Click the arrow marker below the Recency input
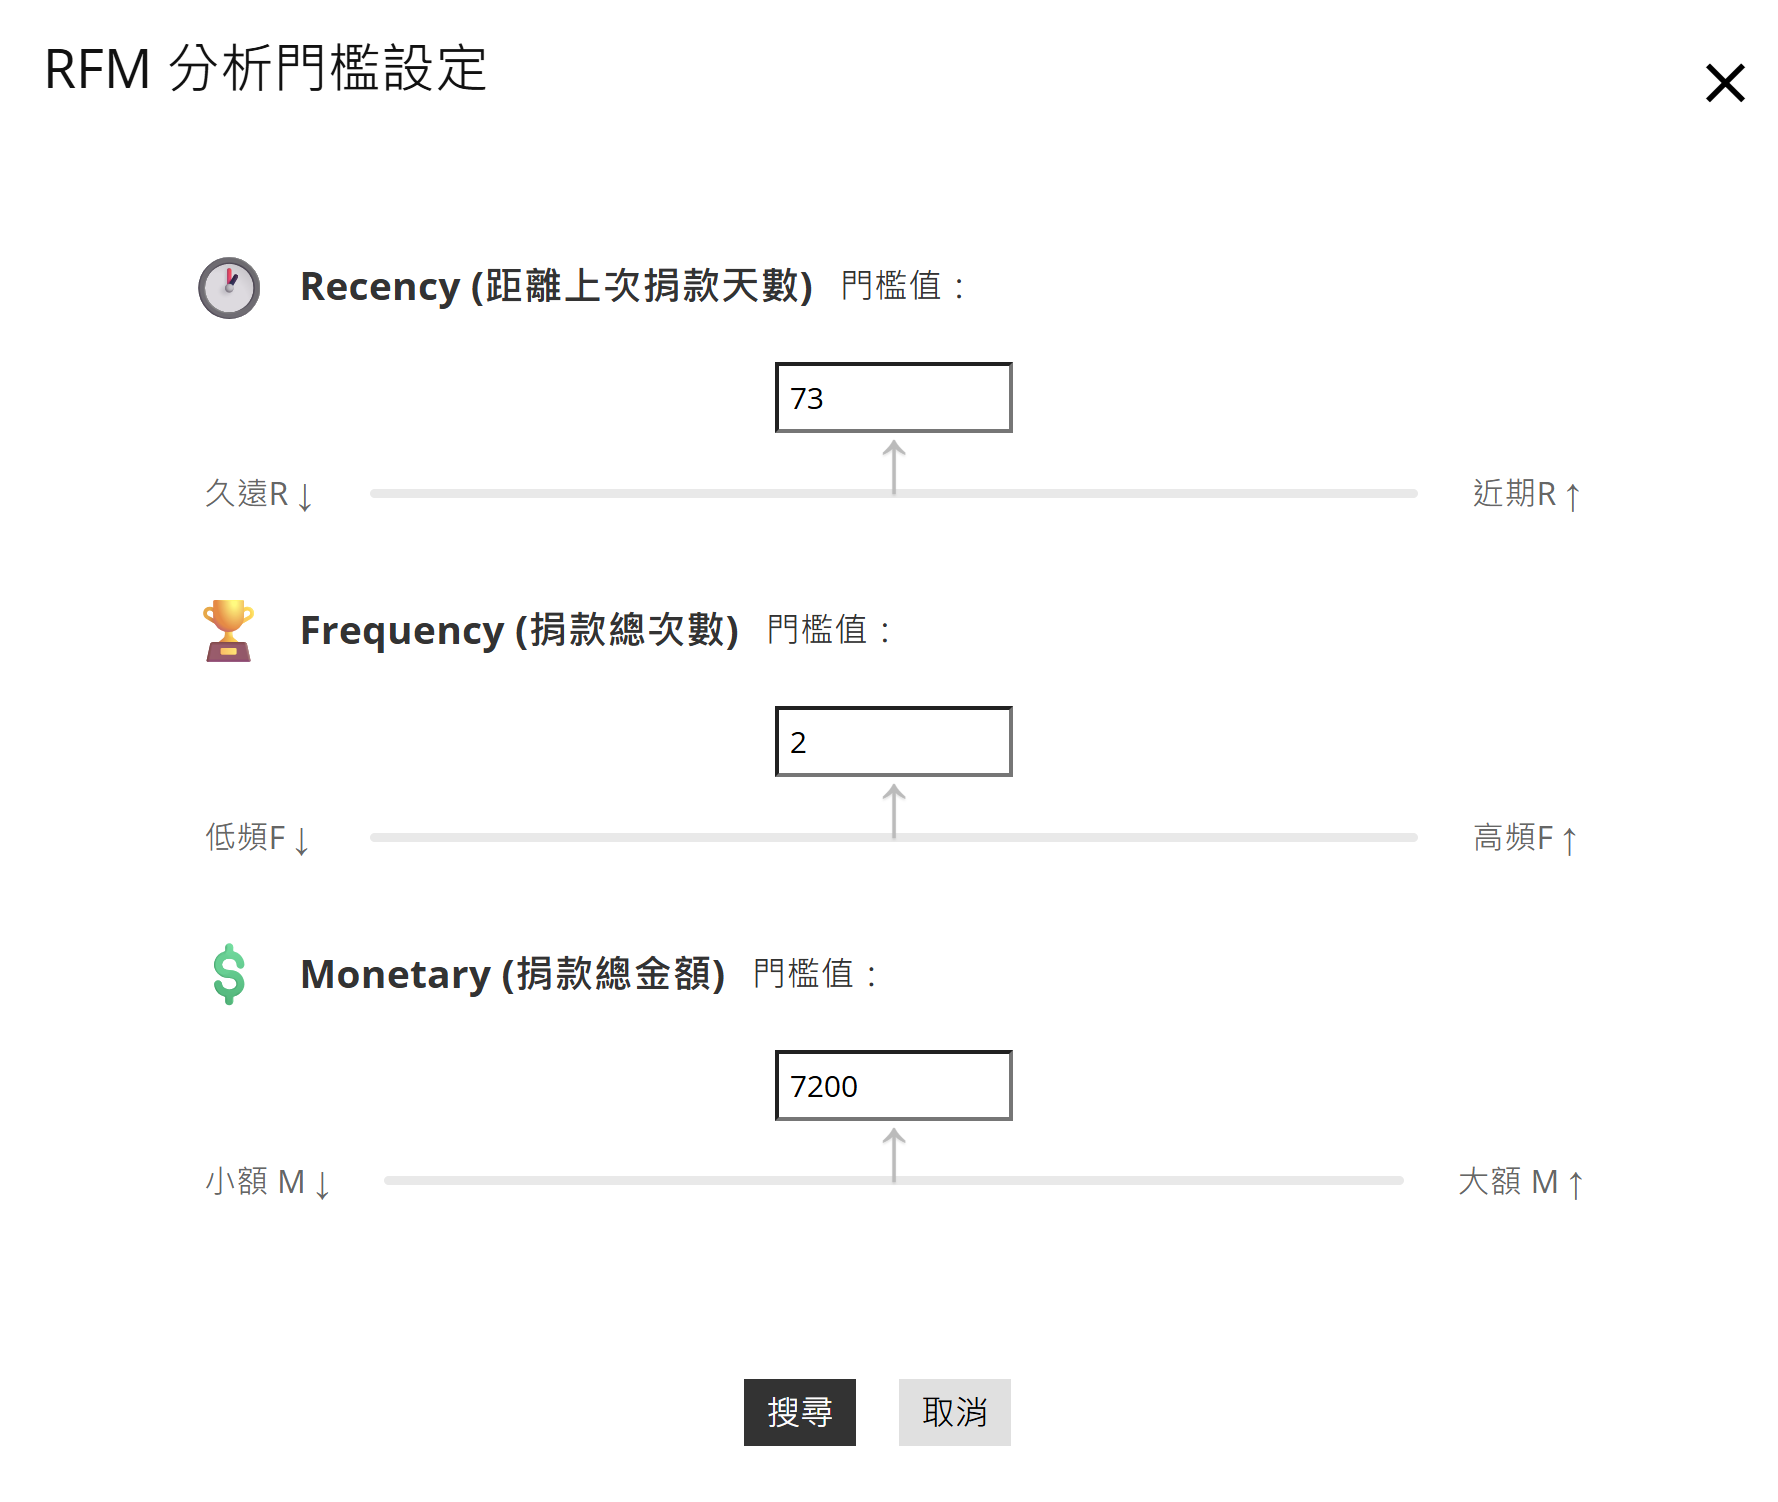This screenshot has height=1502, width=1778. point(894,467)
